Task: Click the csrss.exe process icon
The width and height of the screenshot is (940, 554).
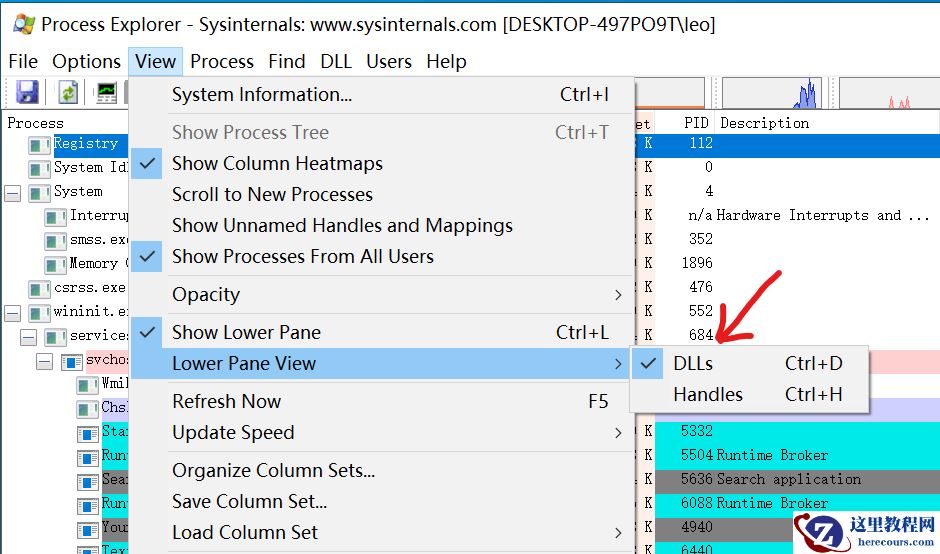Action: tap(40, 288)
